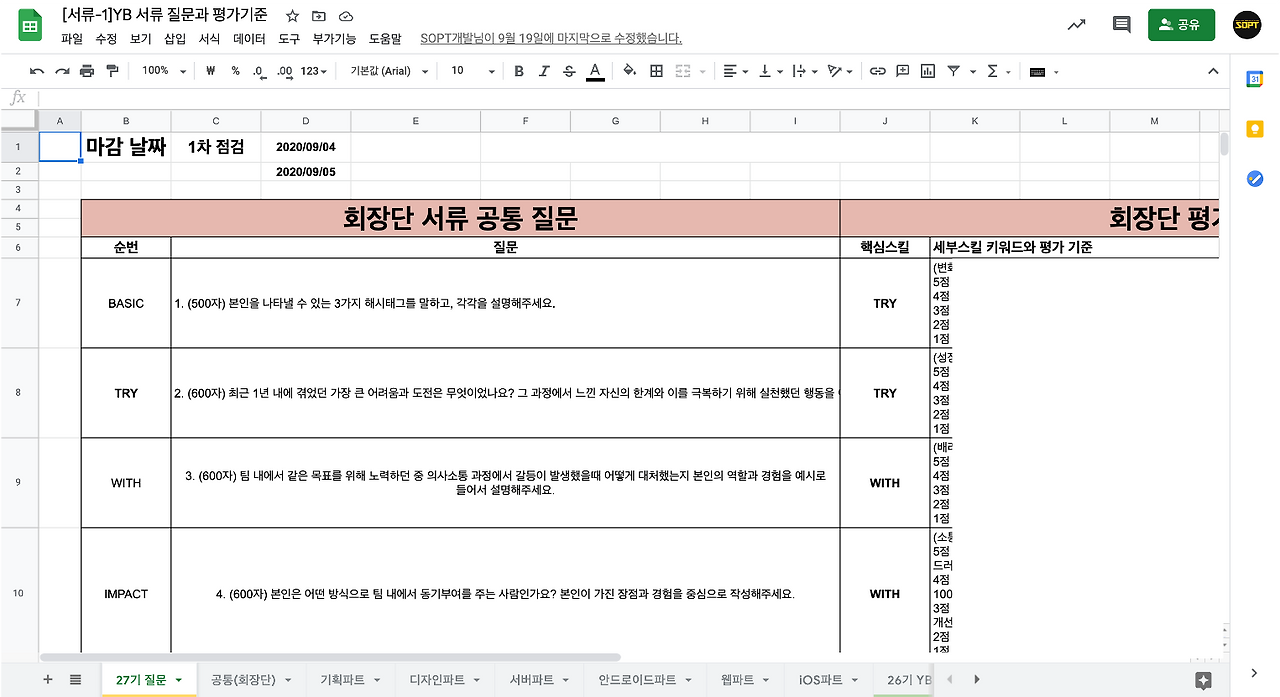The width and height of the screenshot is (1280, 697).
Task: Open the 파일 menu
Action: pos(72,39)
